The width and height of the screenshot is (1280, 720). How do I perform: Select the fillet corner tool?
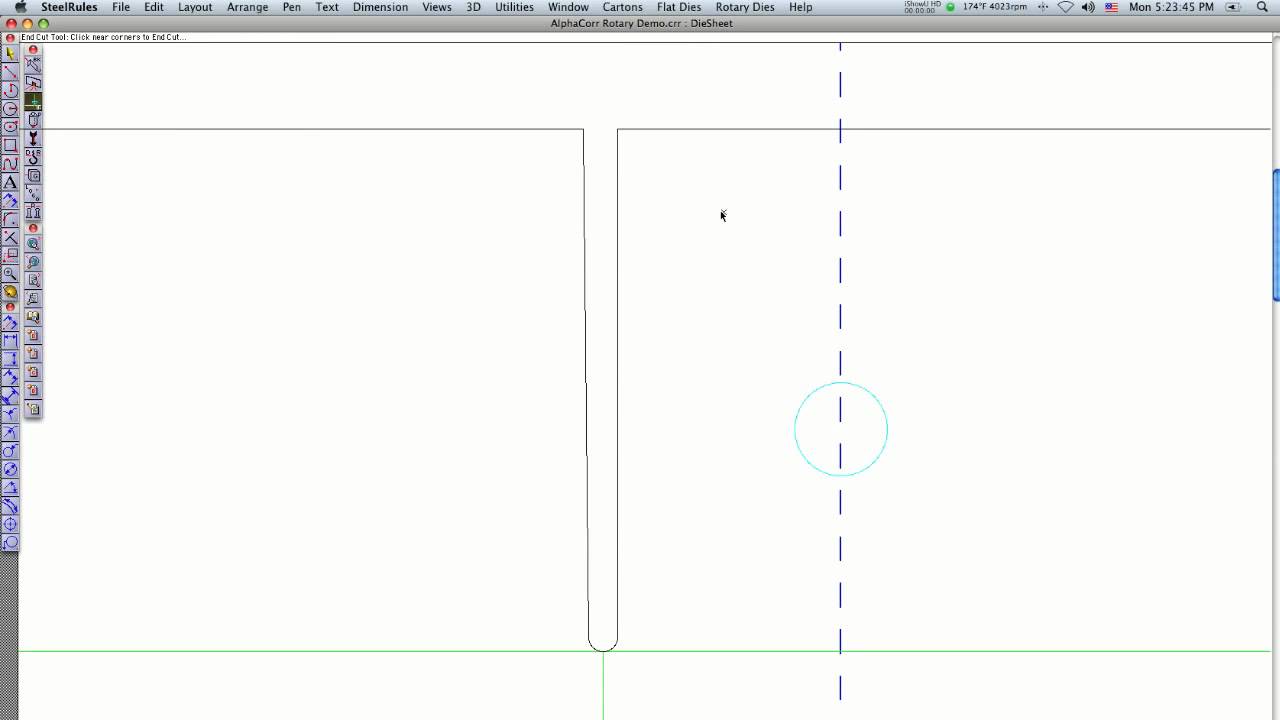tap(10, 218)
